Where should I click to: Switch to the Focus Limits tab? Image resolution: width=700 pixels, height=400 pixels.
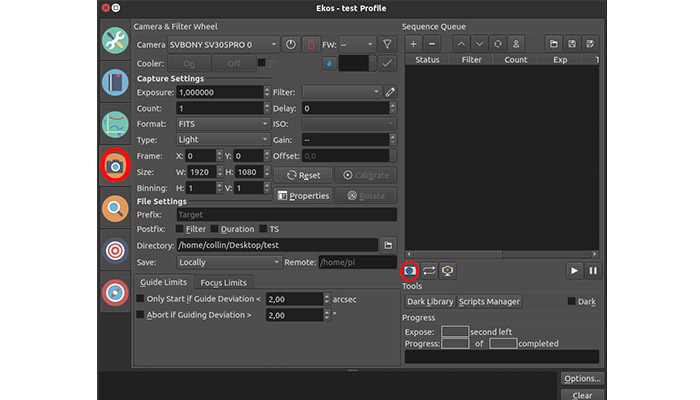click(223, 282)
